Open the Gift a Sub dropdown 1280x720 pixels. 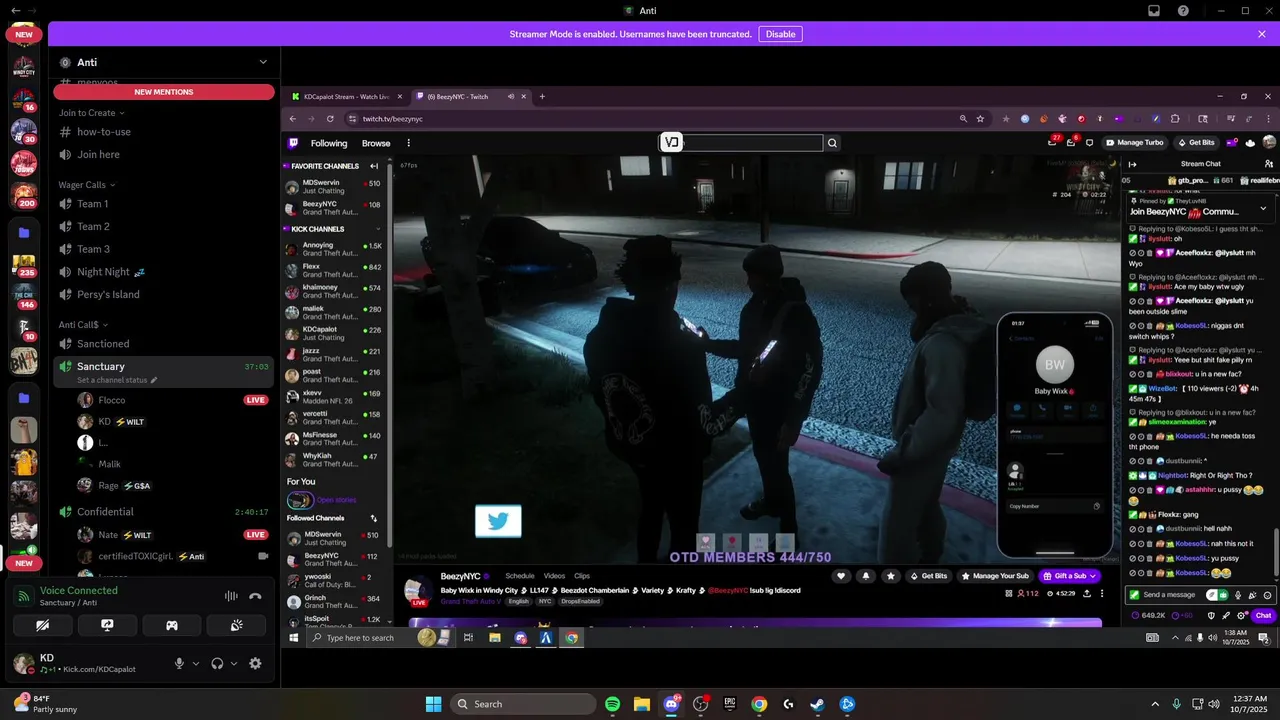tap(1071, 576)
